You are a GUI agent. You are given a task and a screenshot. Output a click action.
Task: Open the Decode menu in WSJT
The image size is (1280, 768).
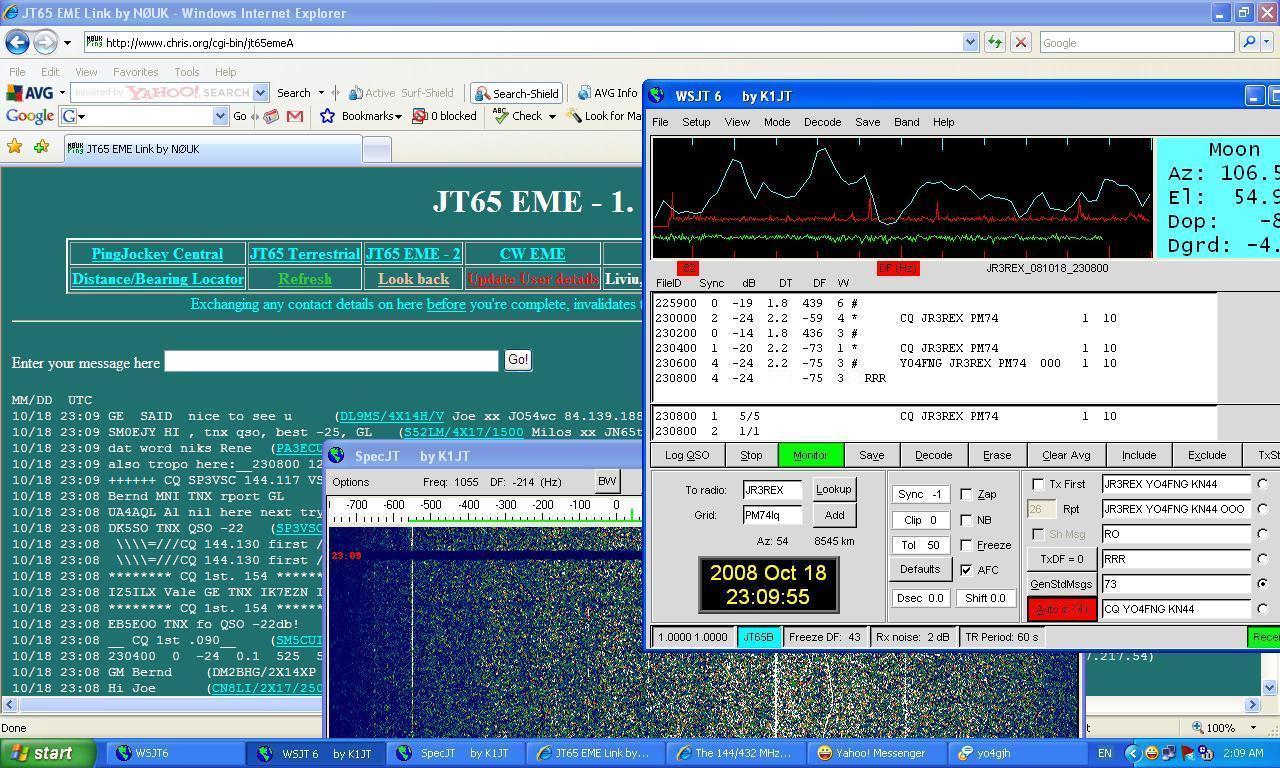click(822, 122)
